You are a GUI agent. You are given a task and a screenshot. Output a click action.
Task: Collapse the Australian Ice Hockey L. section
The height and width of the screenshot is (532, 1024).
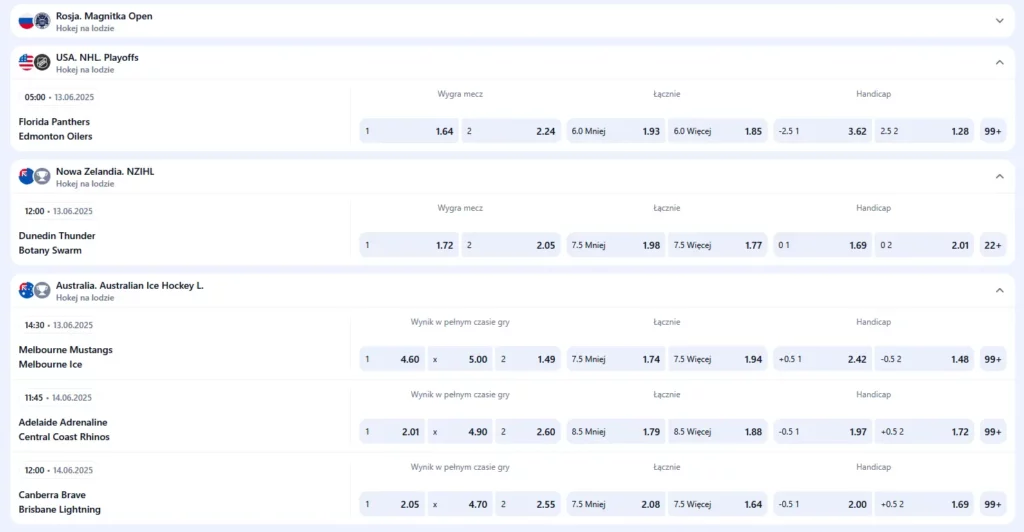[x=999, y=290]
